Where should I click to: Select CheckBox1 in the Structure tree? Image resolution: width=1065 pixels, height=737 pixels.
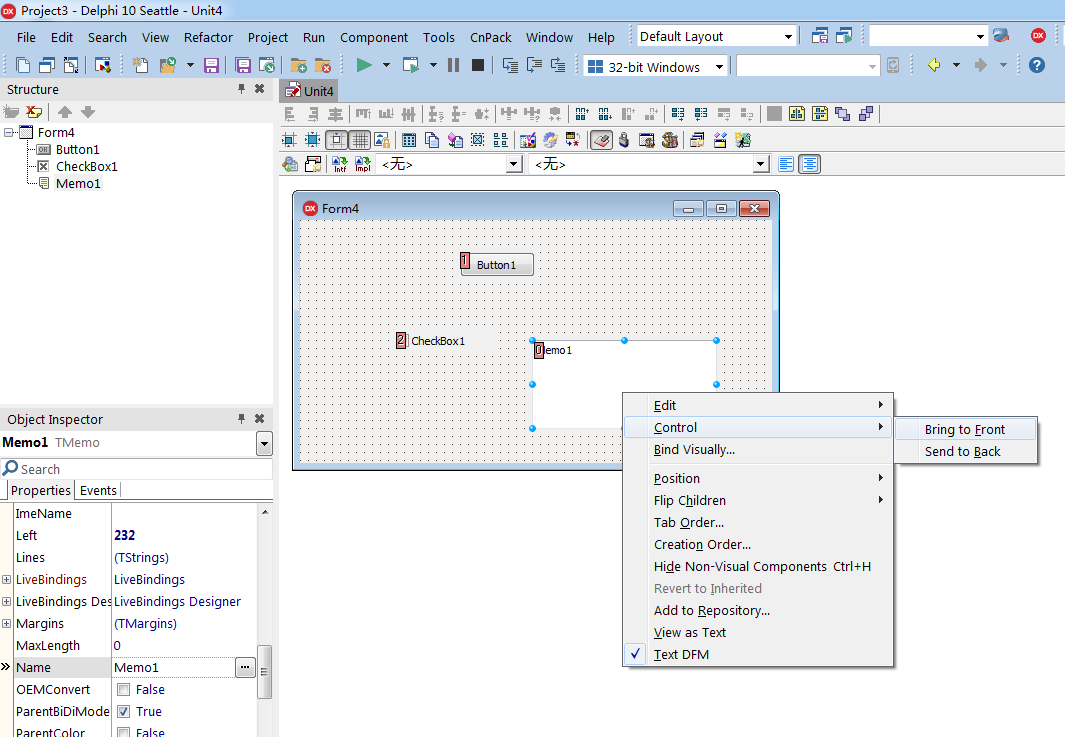[x=86, y=166]
